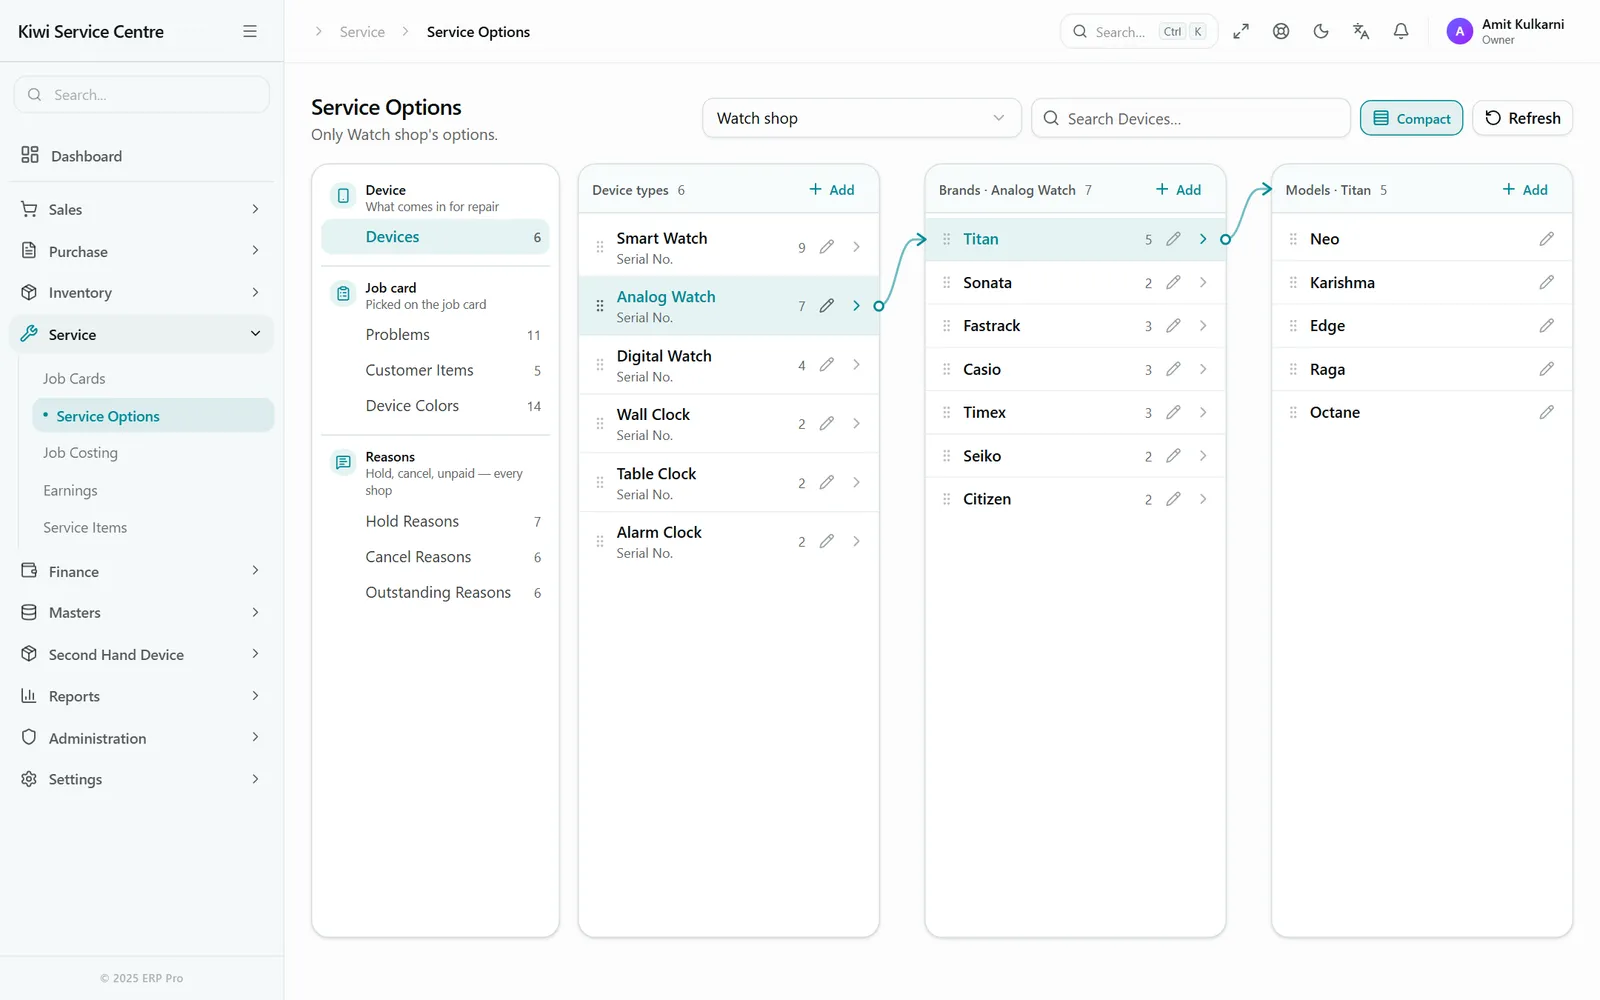Select the Device Colors option

435,406
